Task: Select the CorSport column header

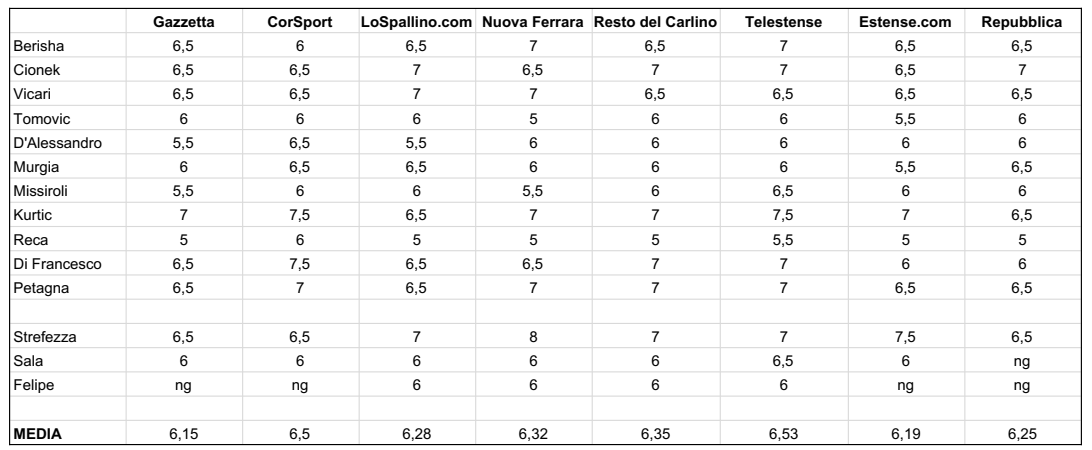Action: click(299, 22)
